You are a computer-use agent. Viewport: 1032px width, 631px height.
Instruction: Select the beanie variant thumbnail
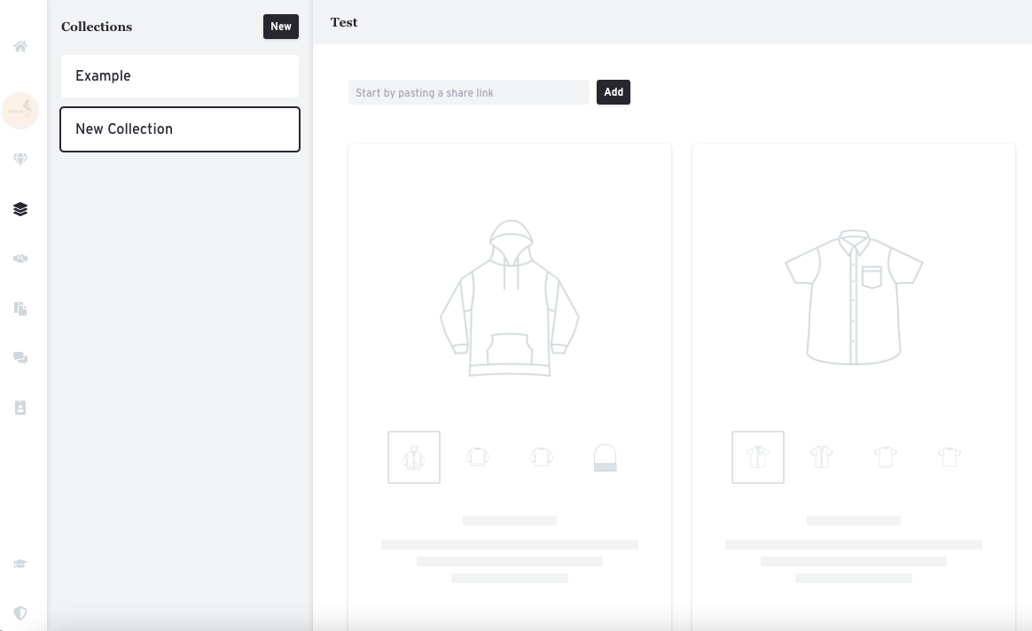pyautogui.click(x=604, y=457)
